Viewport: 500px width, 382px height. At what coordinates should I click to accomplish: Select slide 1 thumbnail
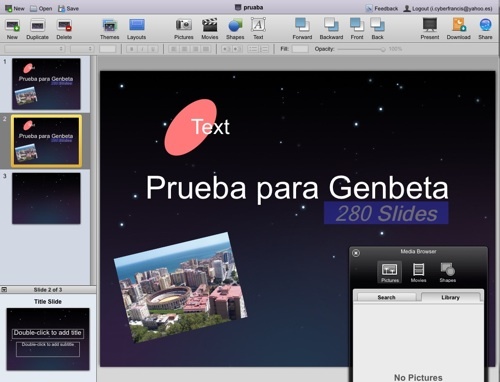[x=46, y=84]
